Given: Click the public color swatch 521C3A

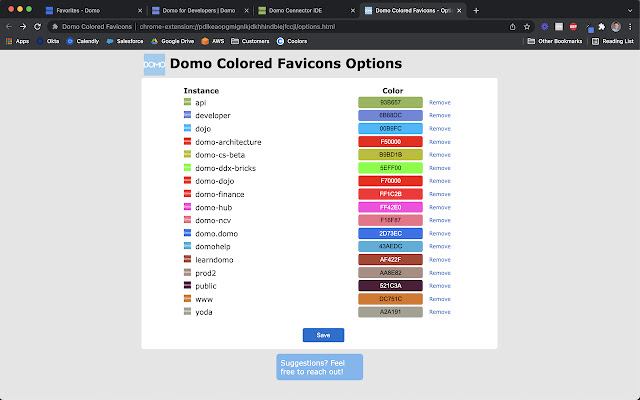Looking at the screenshot, I should pyautogui.click(x=390, y=286).
